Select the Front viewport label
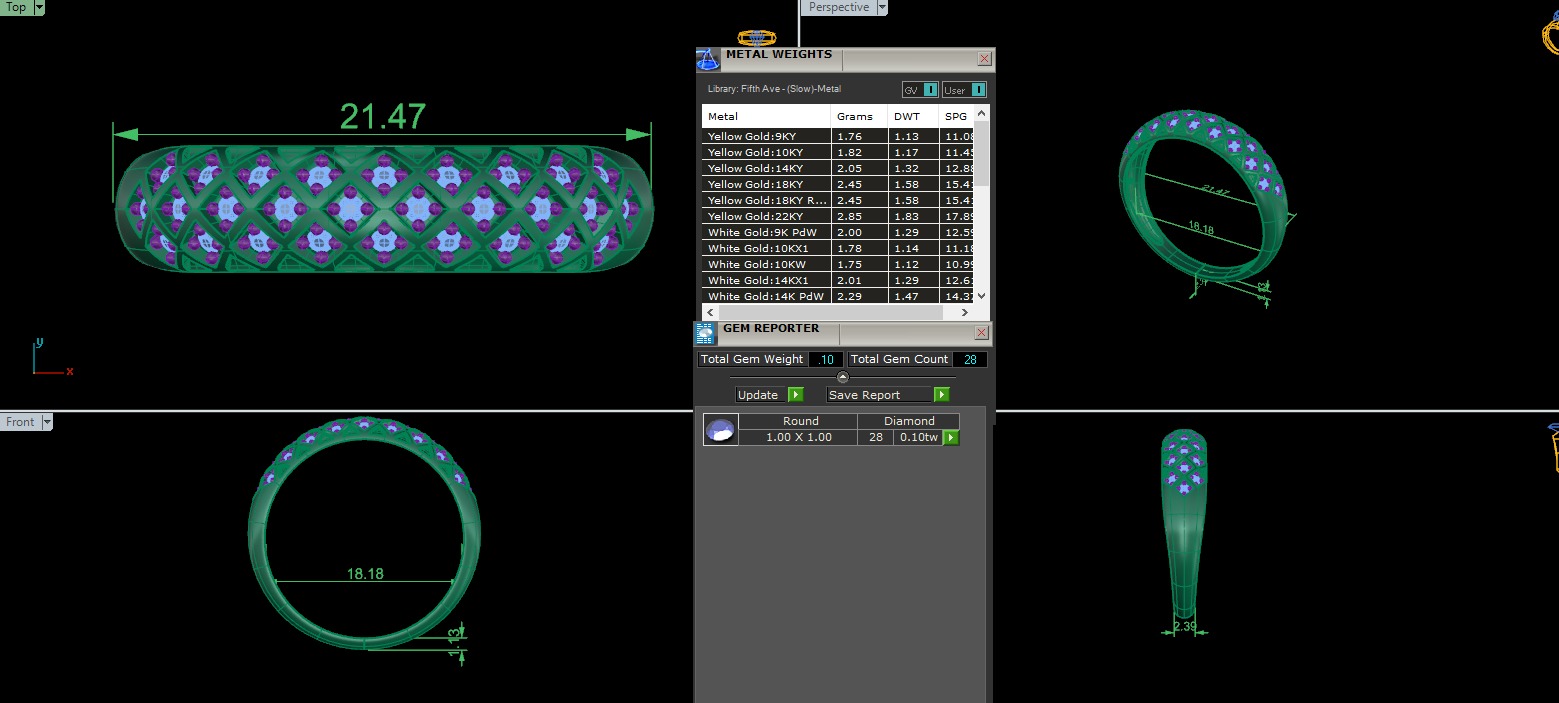1559x703 pixels. 20,422
